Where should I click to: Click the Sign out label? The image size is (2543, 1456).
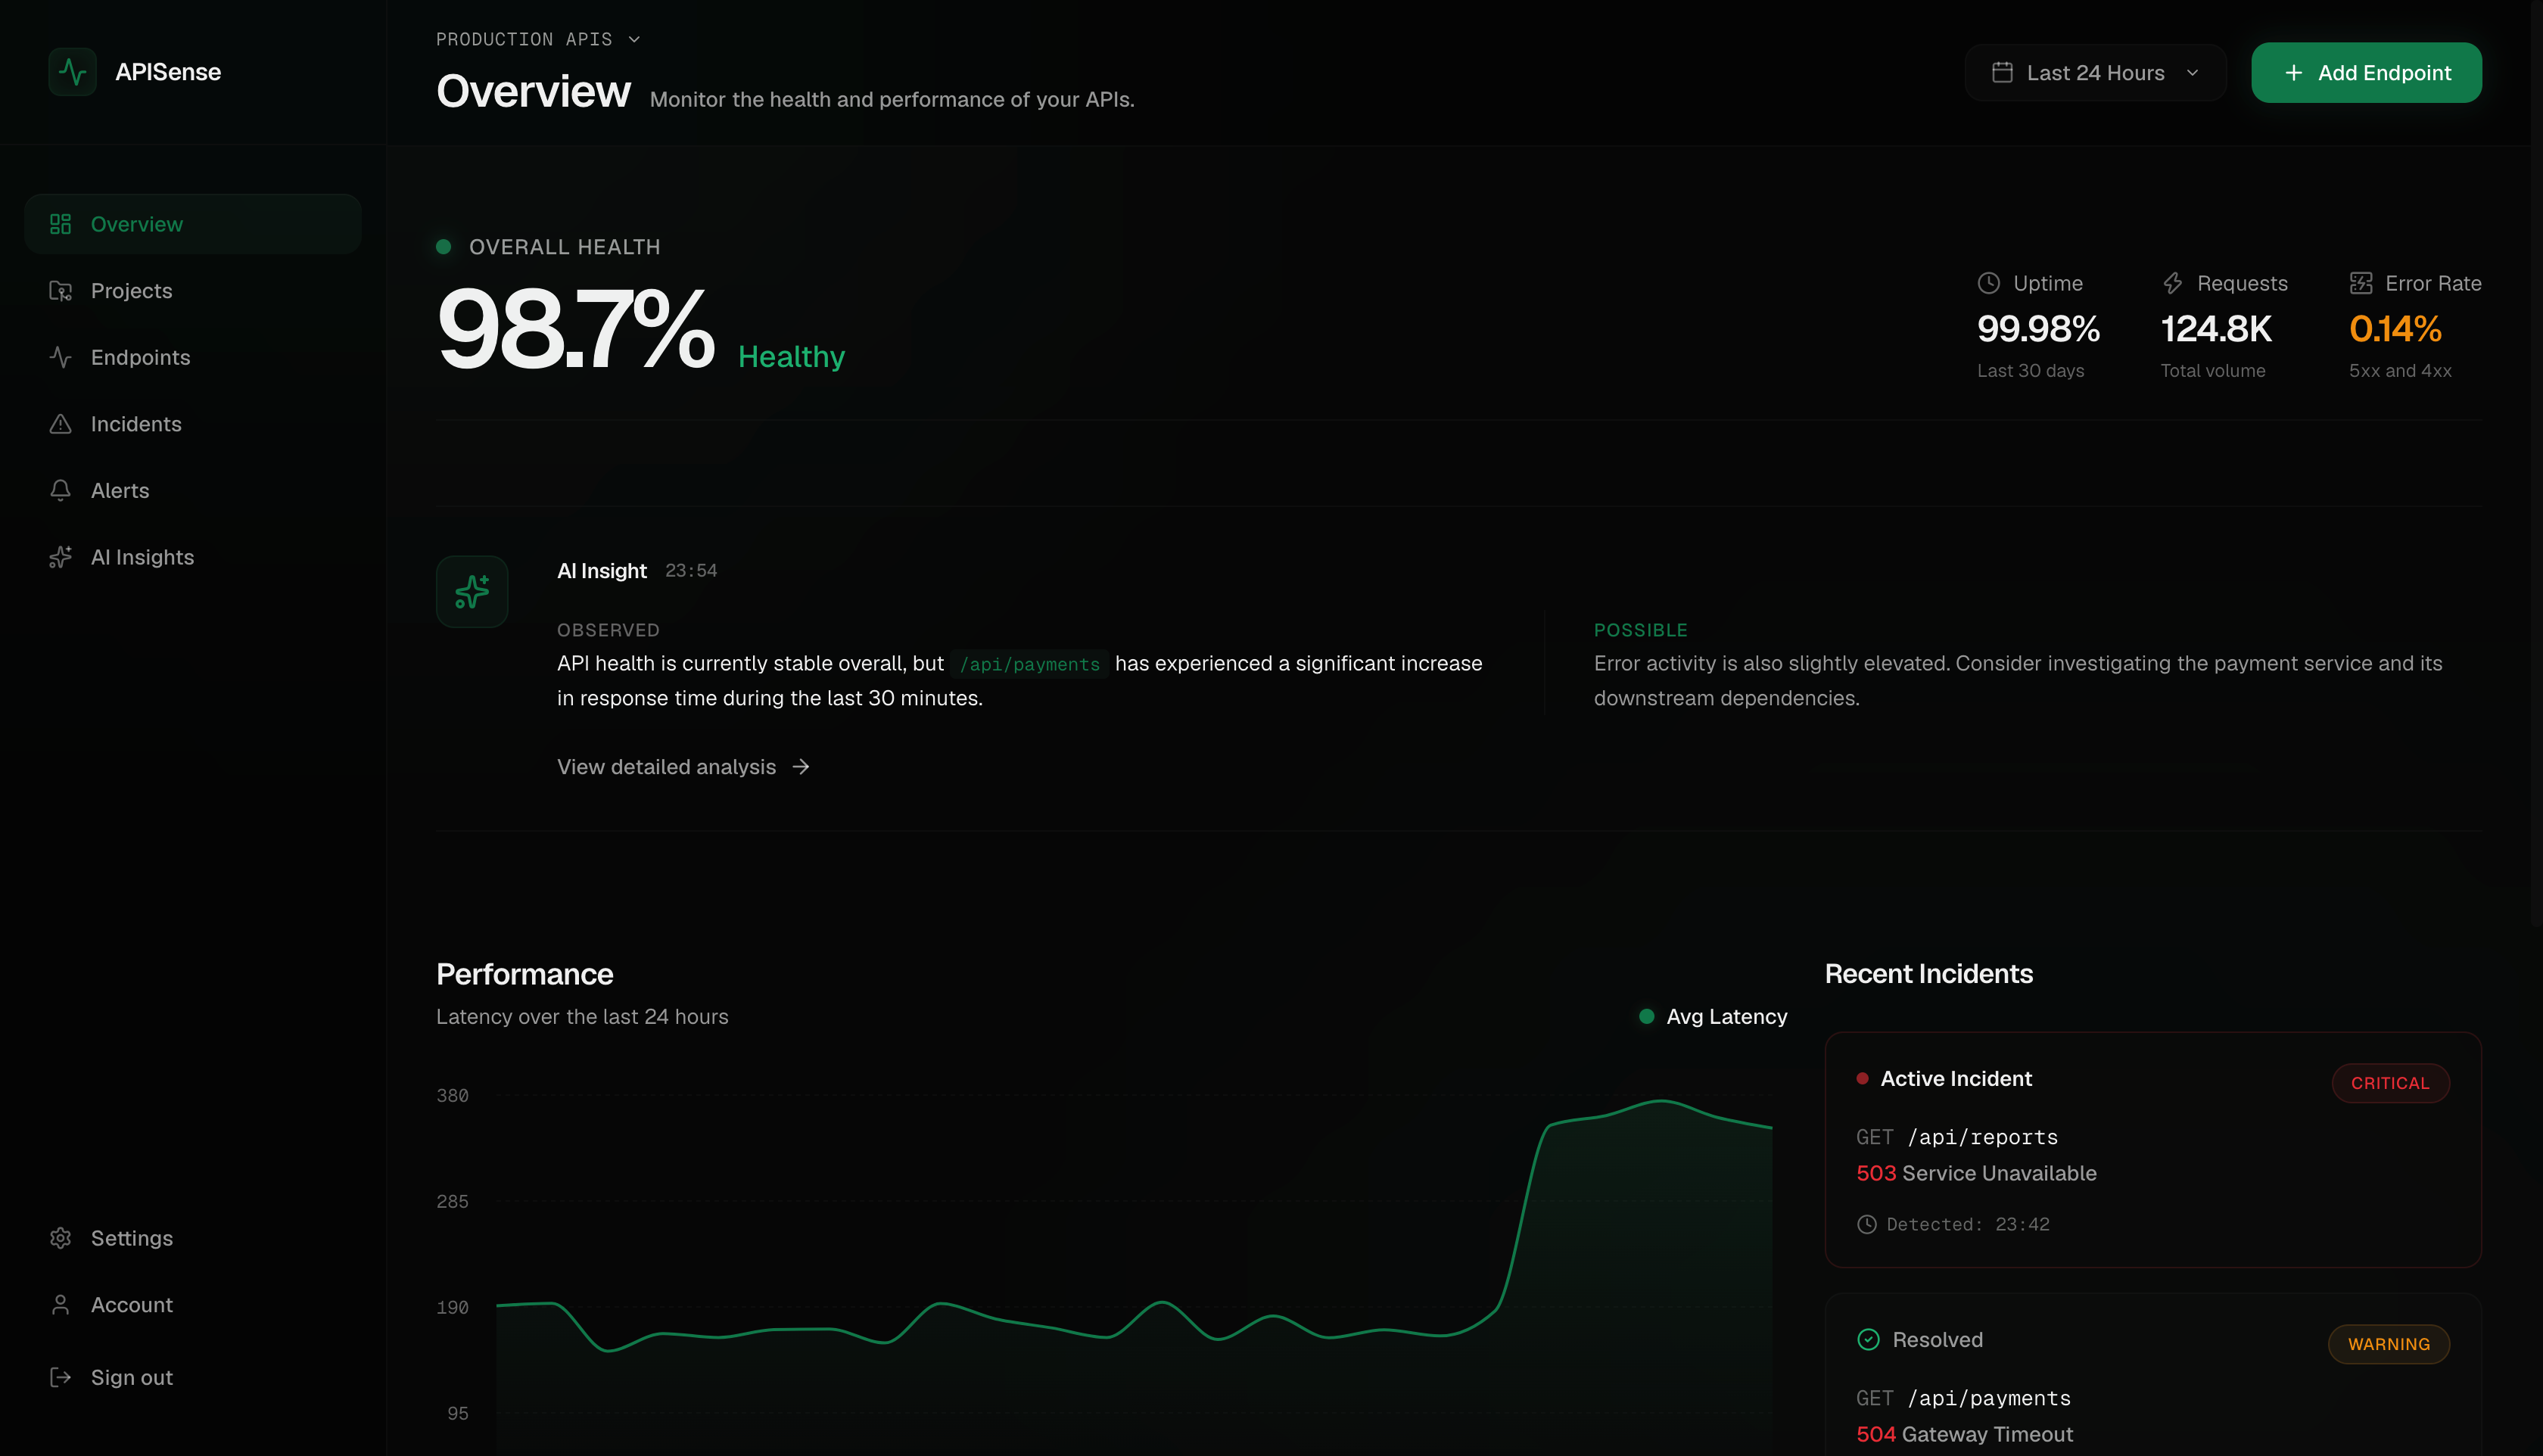tap(132, 1377)
